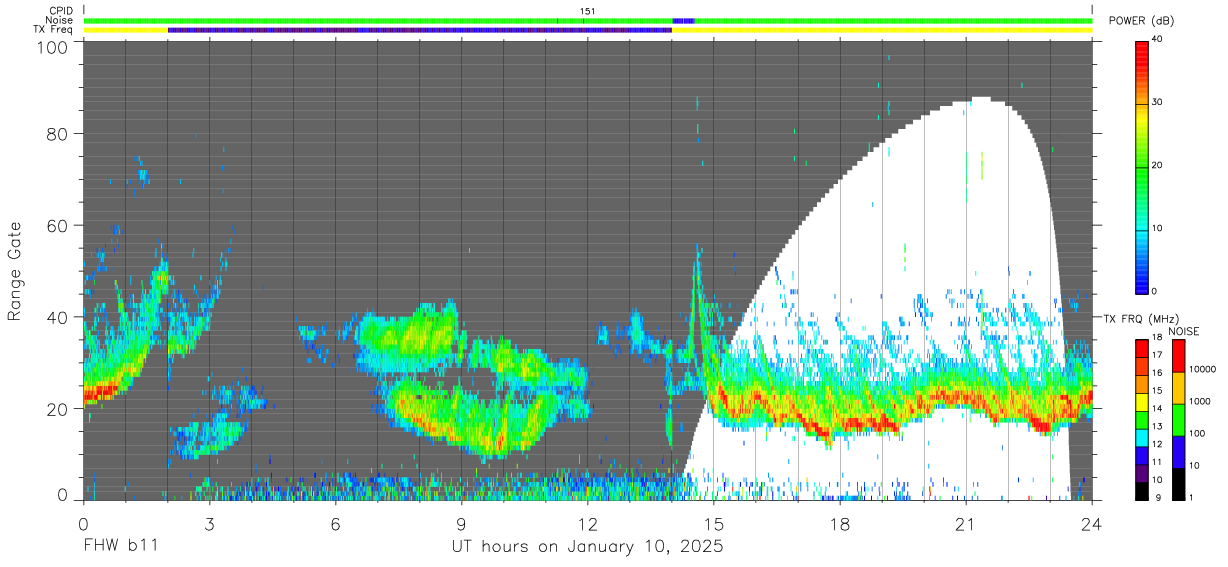This screenshot has width=1228, height=567.
Task: Click the CPID label at top left
Action: point(60,11)
